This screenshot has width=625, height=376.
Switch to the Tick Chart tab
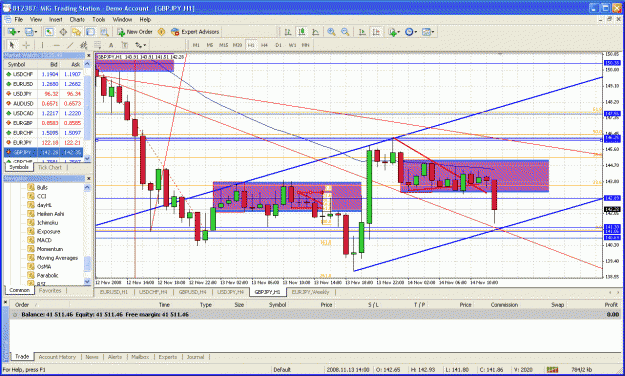(x=50, y=167)
